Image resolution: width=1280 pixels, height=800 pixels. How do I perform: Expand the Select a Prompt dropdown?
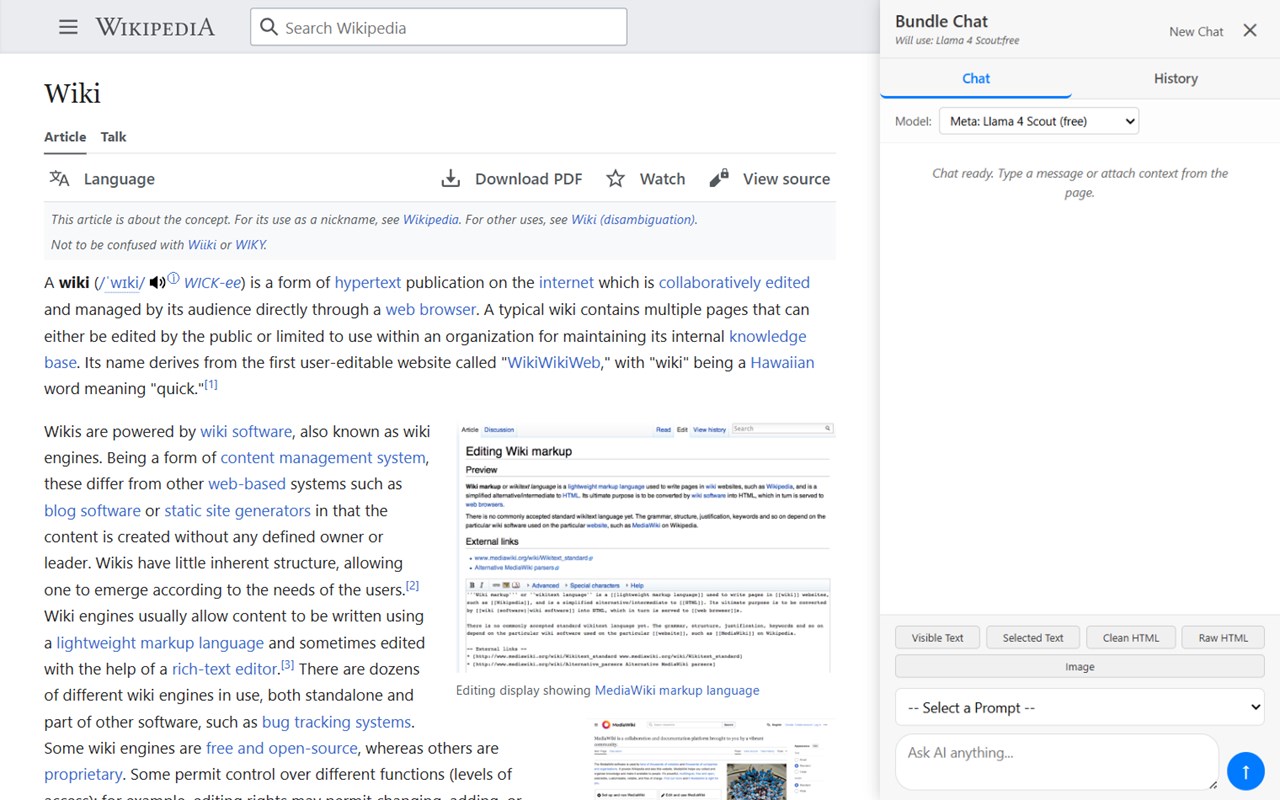tap(1080, 707)
